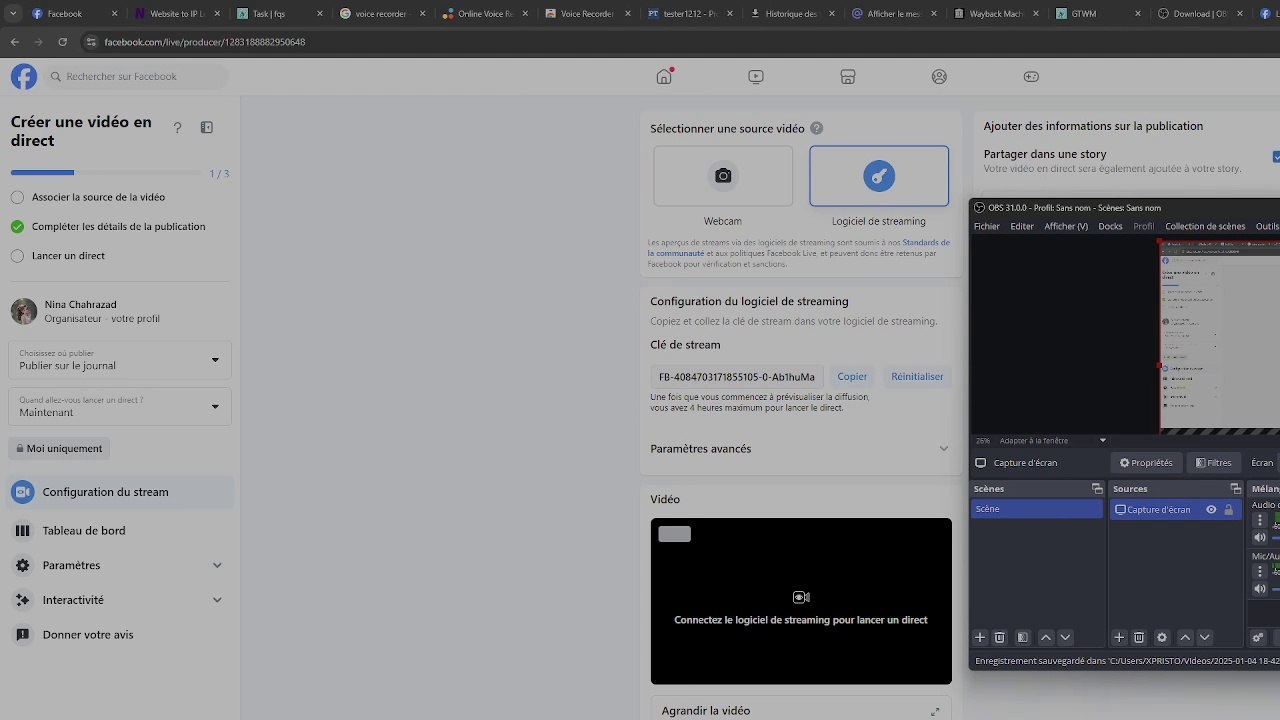Copy the stream key with Copier

tap(852, 377)
